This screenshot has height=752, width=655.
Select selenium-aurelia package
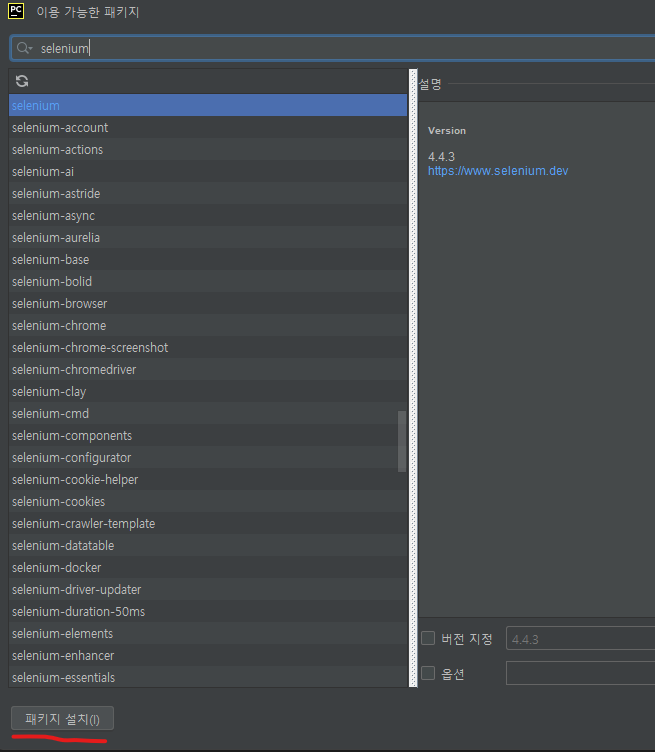click(208, 238)
